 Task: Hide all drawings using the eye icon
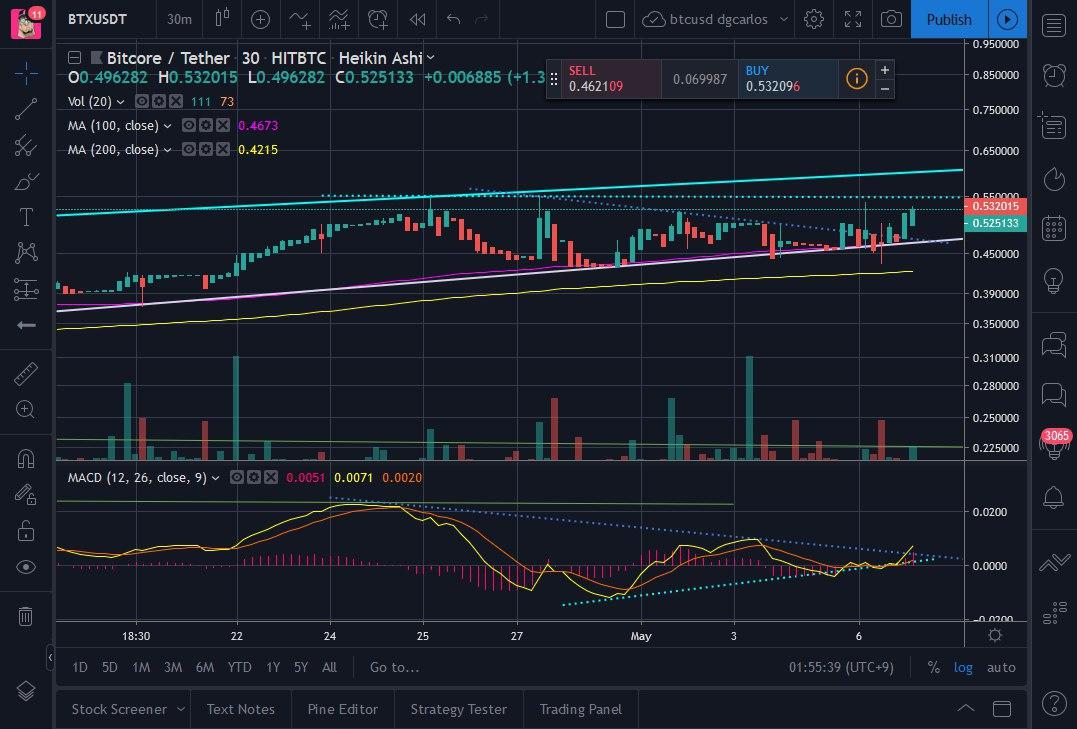[27, 567]
